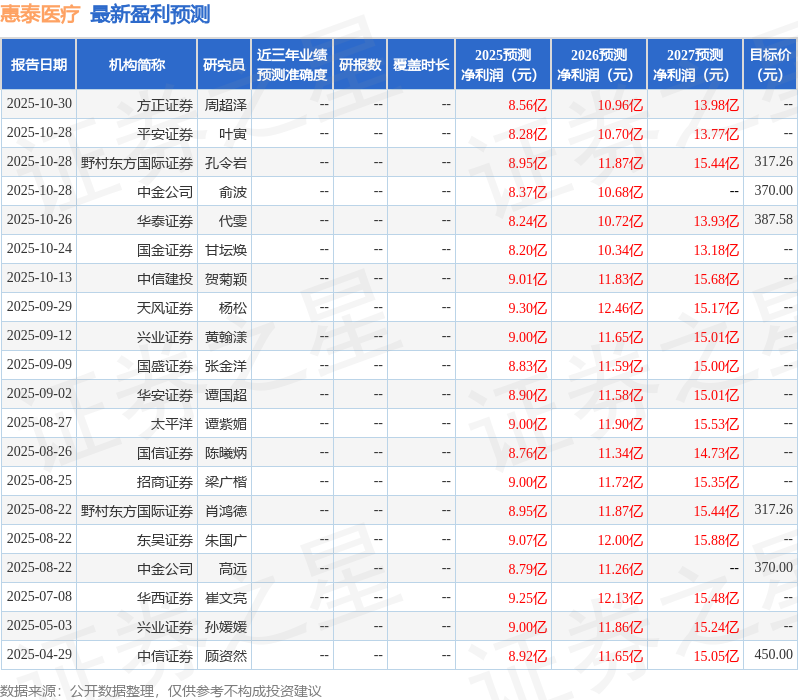This screenshot has width=798, height=700.
Task: Click the 13.98亿 forecast value
Action: pyautogui.click(x=716, y=105)
